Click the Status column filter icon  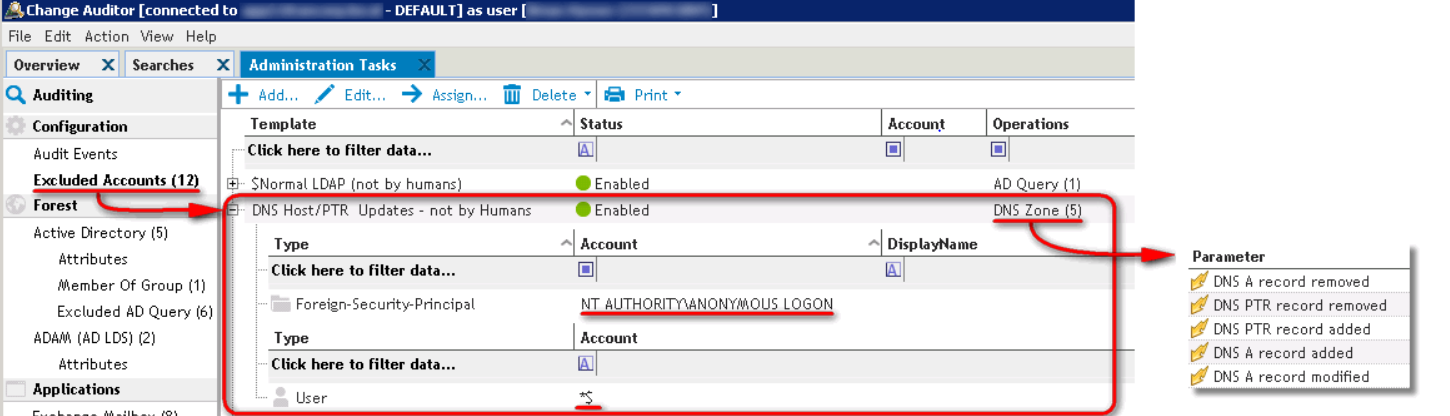pyautogui.click(x=586, y=150)
